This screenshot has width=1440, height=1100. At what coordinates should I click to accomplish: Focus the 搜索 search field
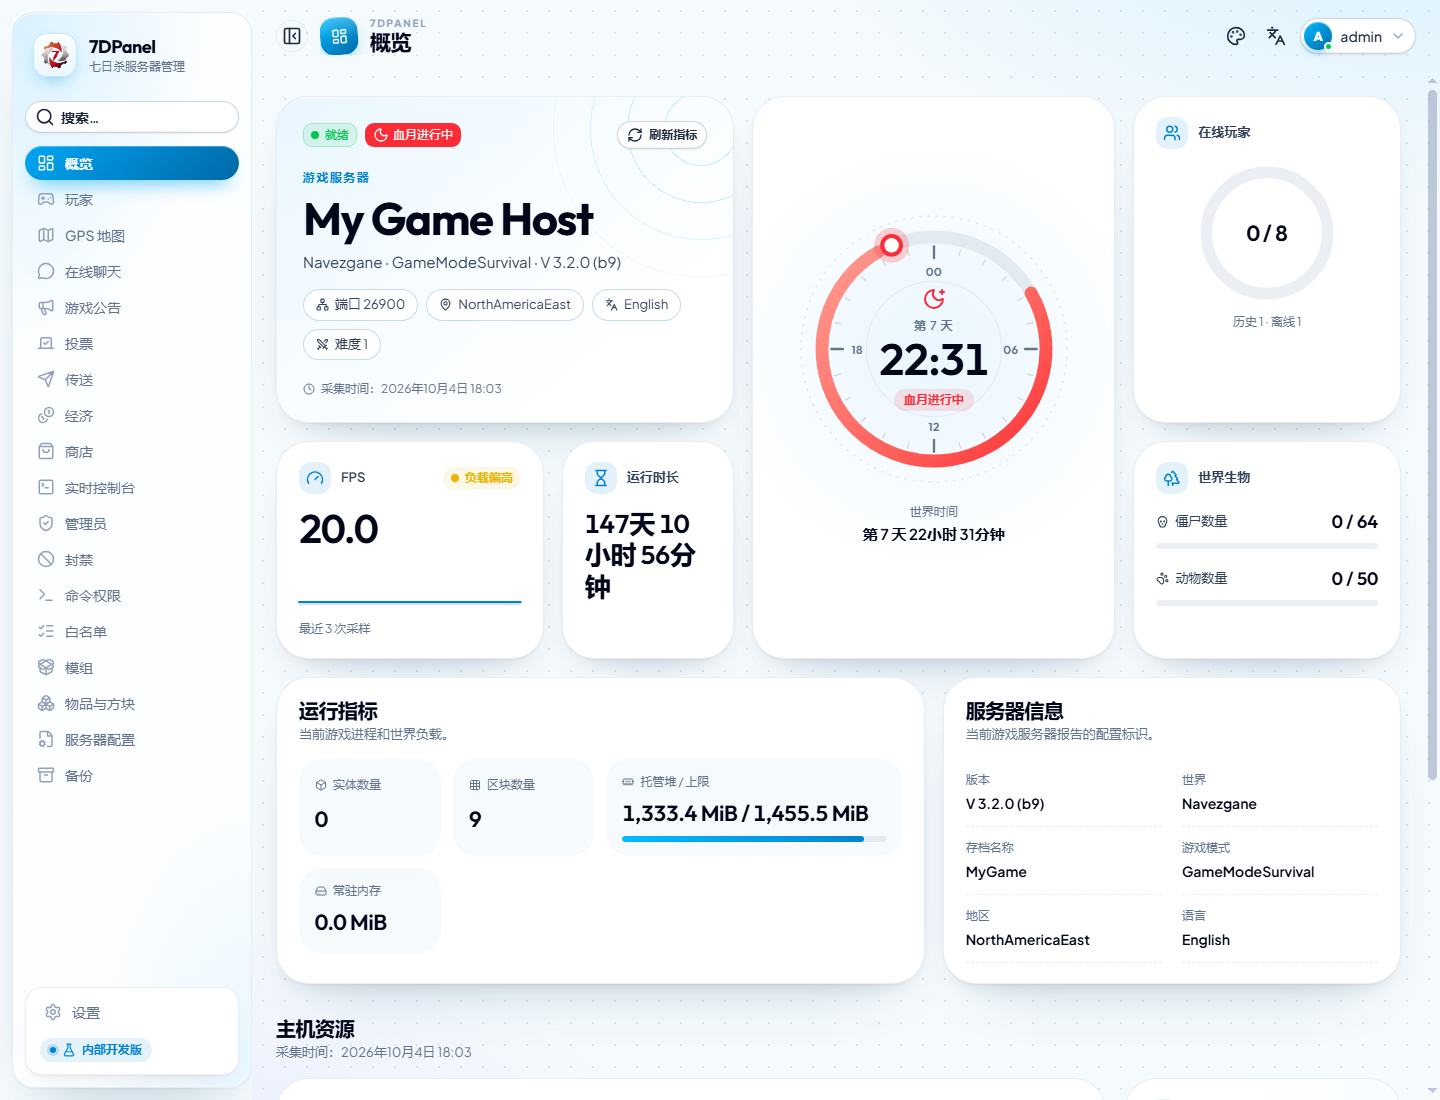point(132,117)
